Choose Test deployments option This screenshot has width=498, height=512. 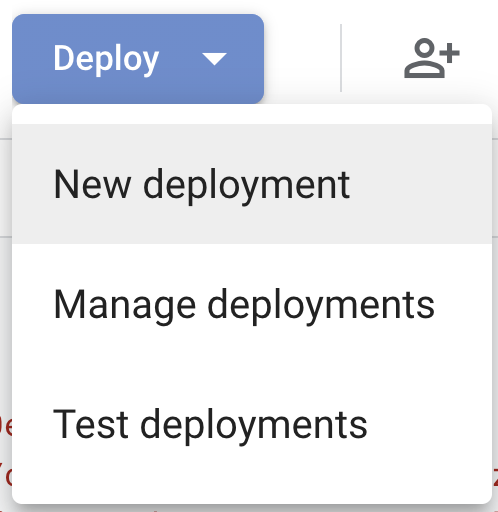pos(252,424)
